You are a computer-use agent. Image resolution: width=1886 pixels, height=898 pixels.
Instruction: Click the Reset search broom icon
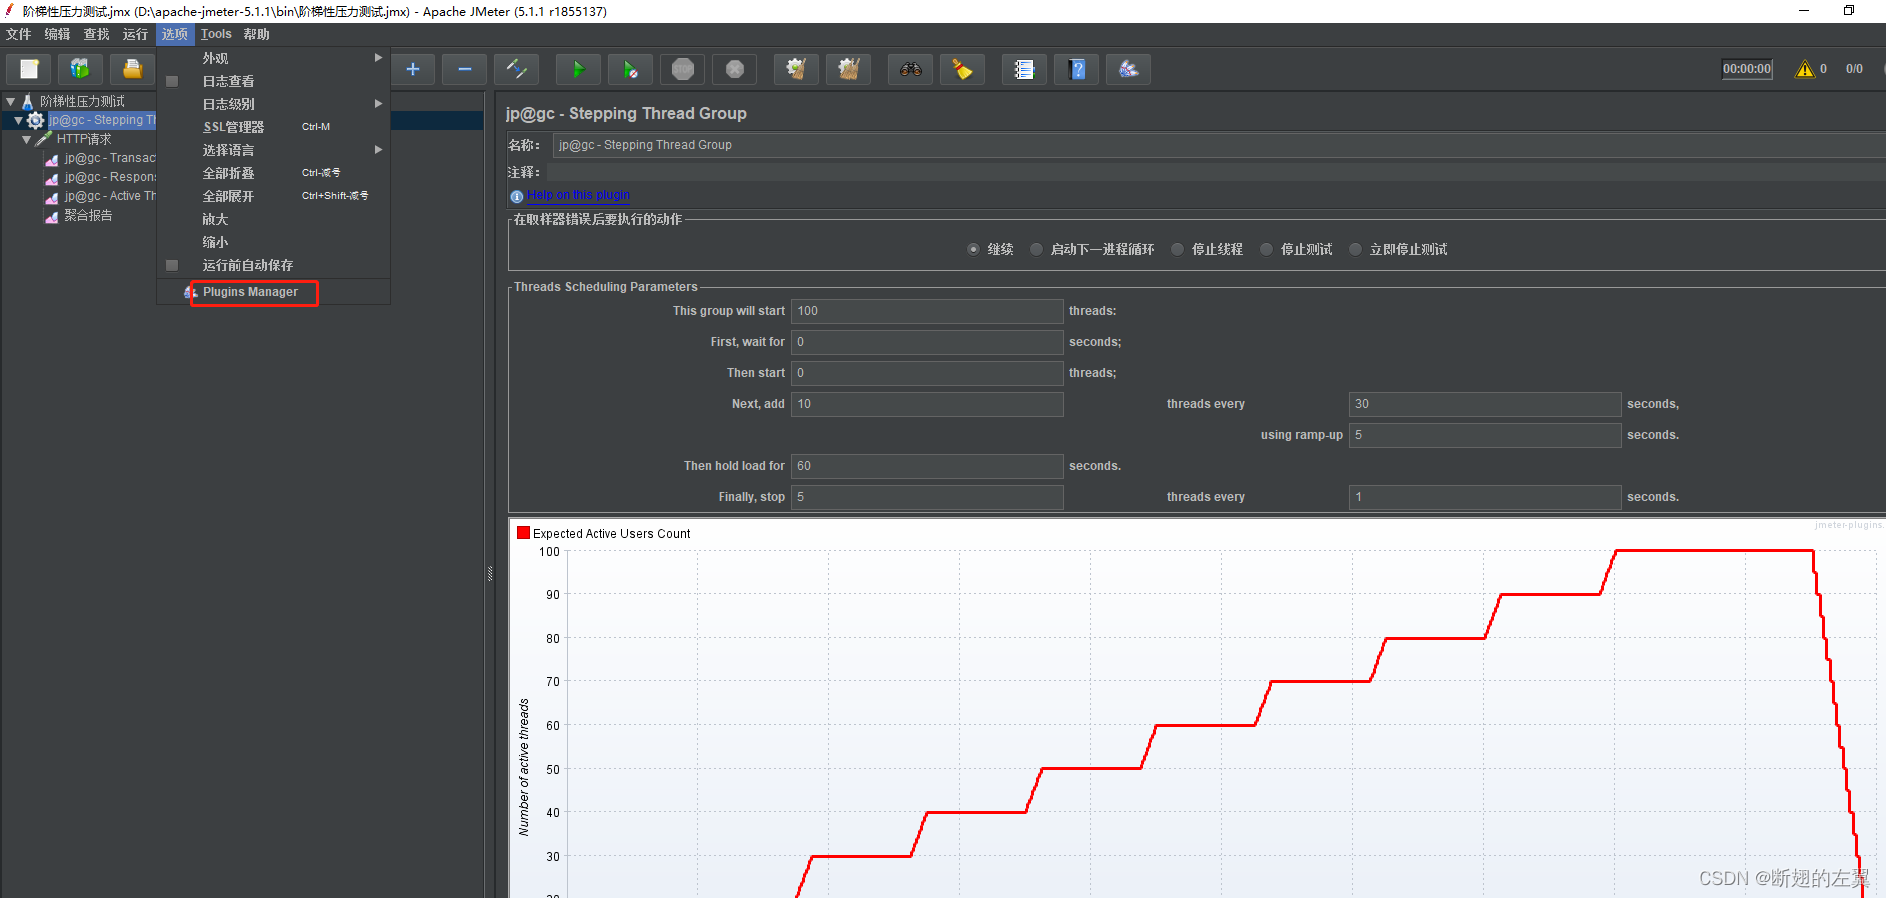(962, 69)
